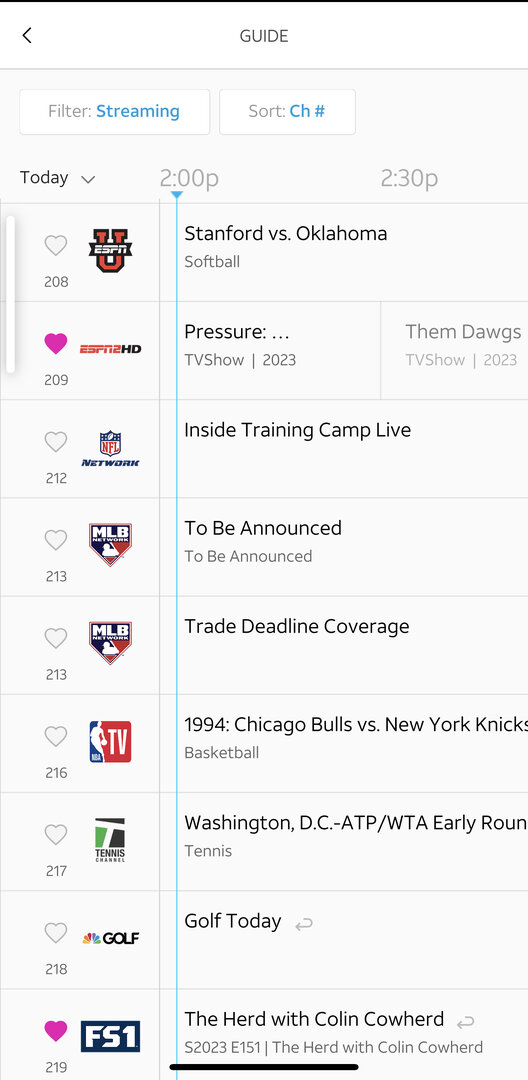Image resolution: width=528 pixels, height=1080 pixels.
Task: Click the vertical scrollbar handle
Action: click(x=10, y=294)
